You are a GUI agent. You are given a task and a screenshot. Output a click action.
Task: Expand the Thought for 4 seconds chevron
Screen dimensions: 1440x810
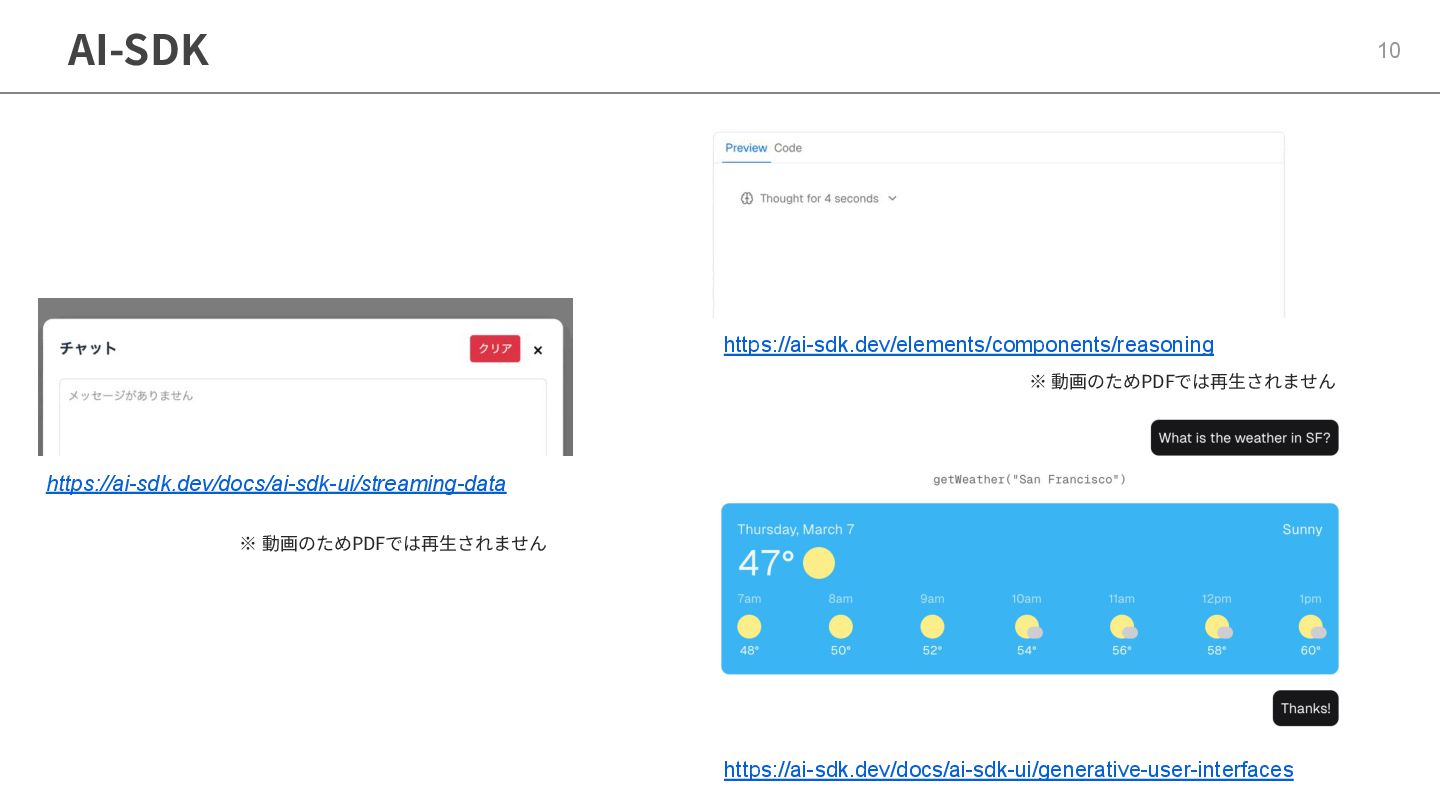892,199
